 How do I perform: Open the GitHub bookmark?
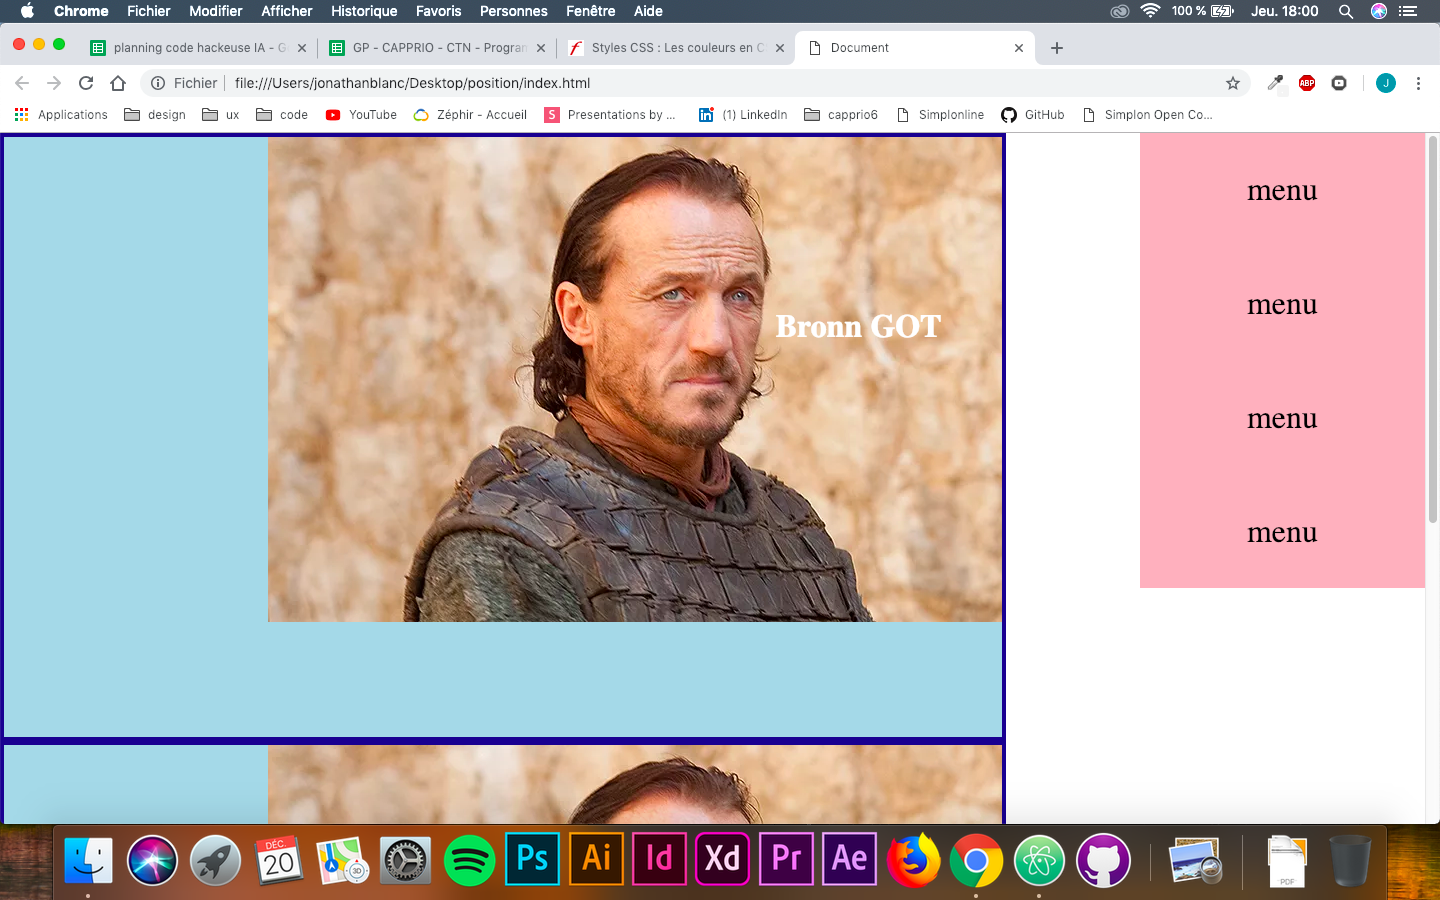1033,115
